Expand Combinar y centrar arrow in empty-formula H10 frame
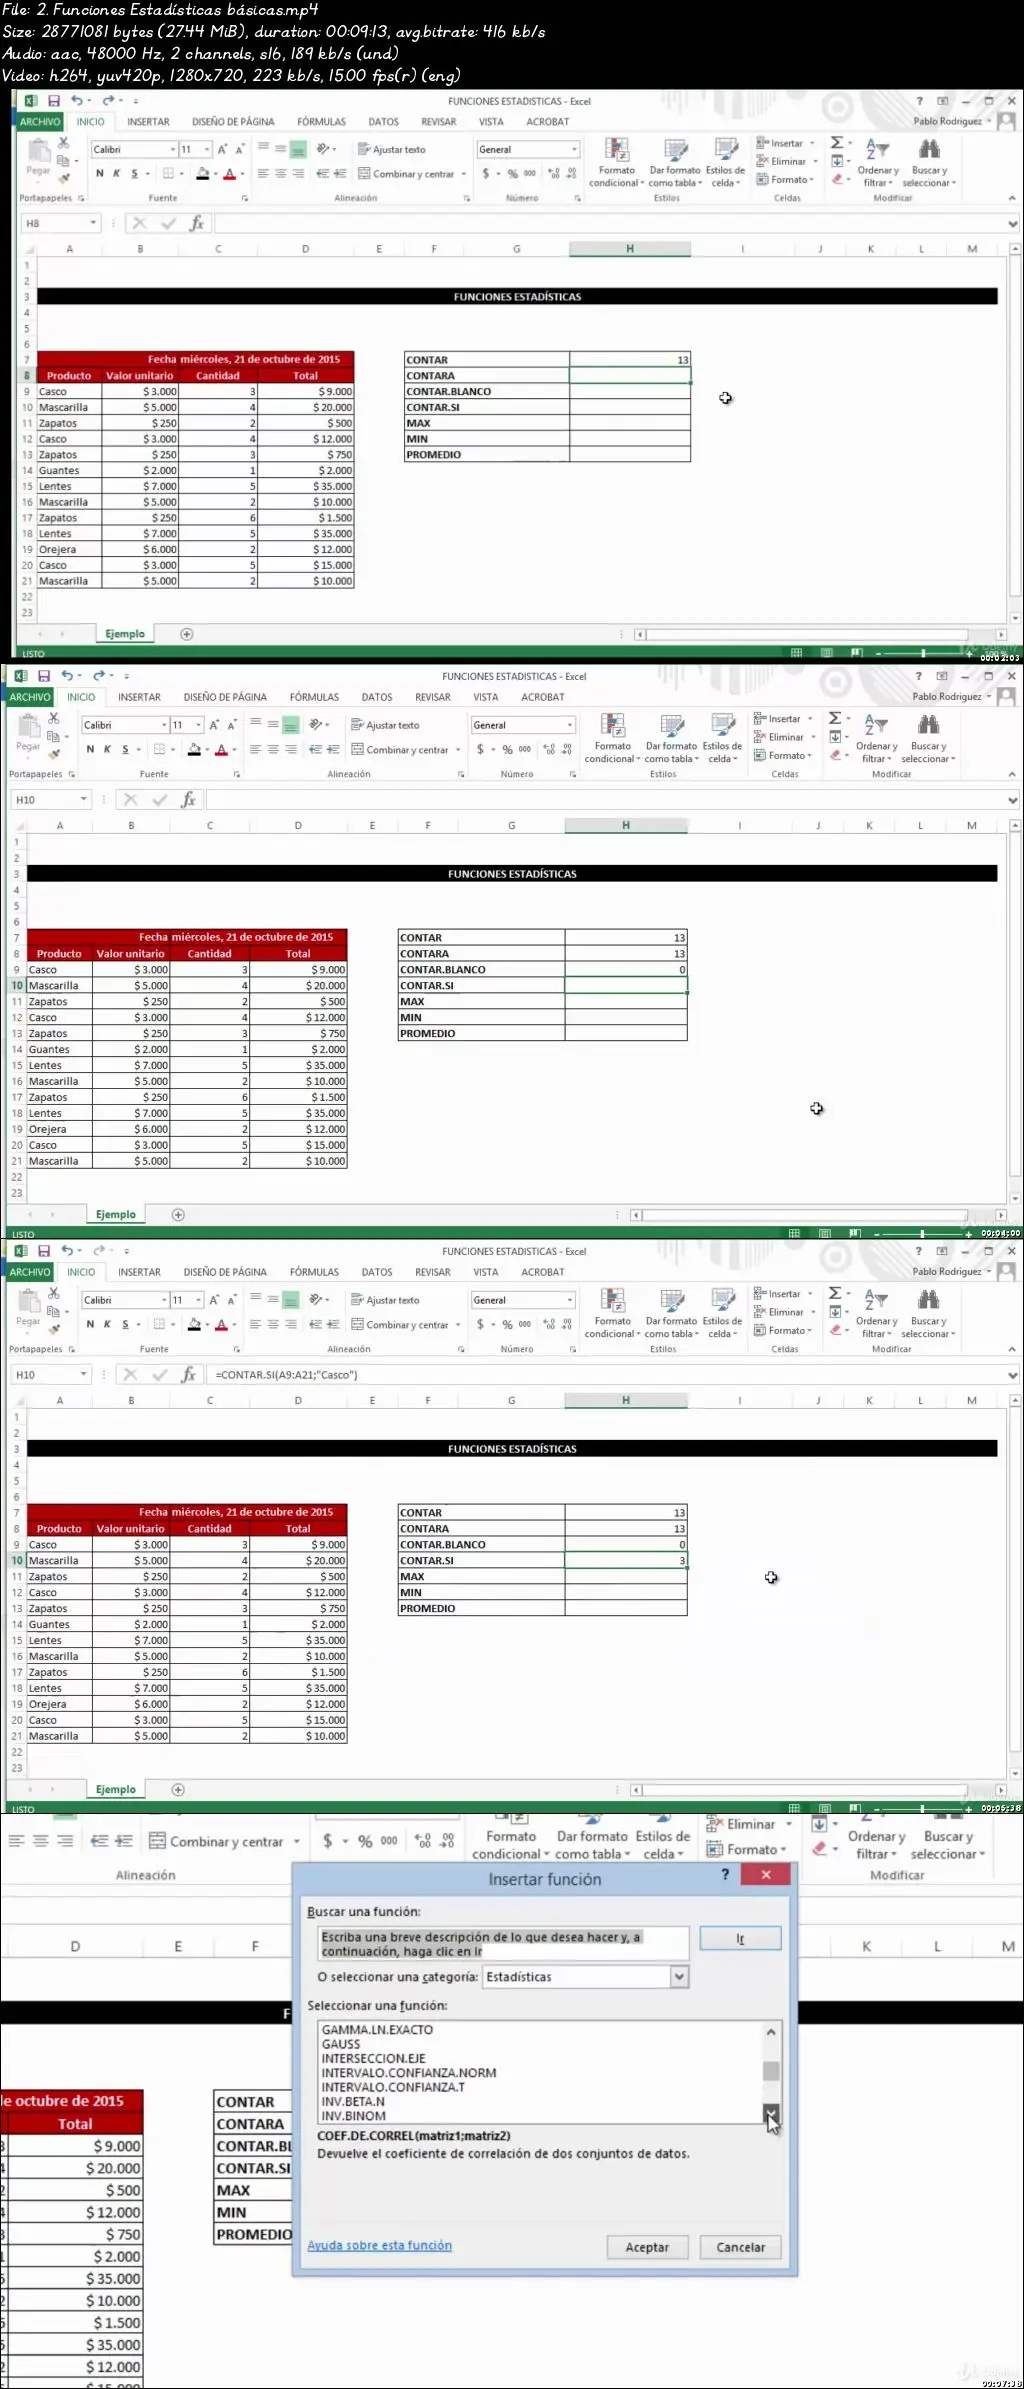1024x2389 pixels. click(x=458, y=750)
